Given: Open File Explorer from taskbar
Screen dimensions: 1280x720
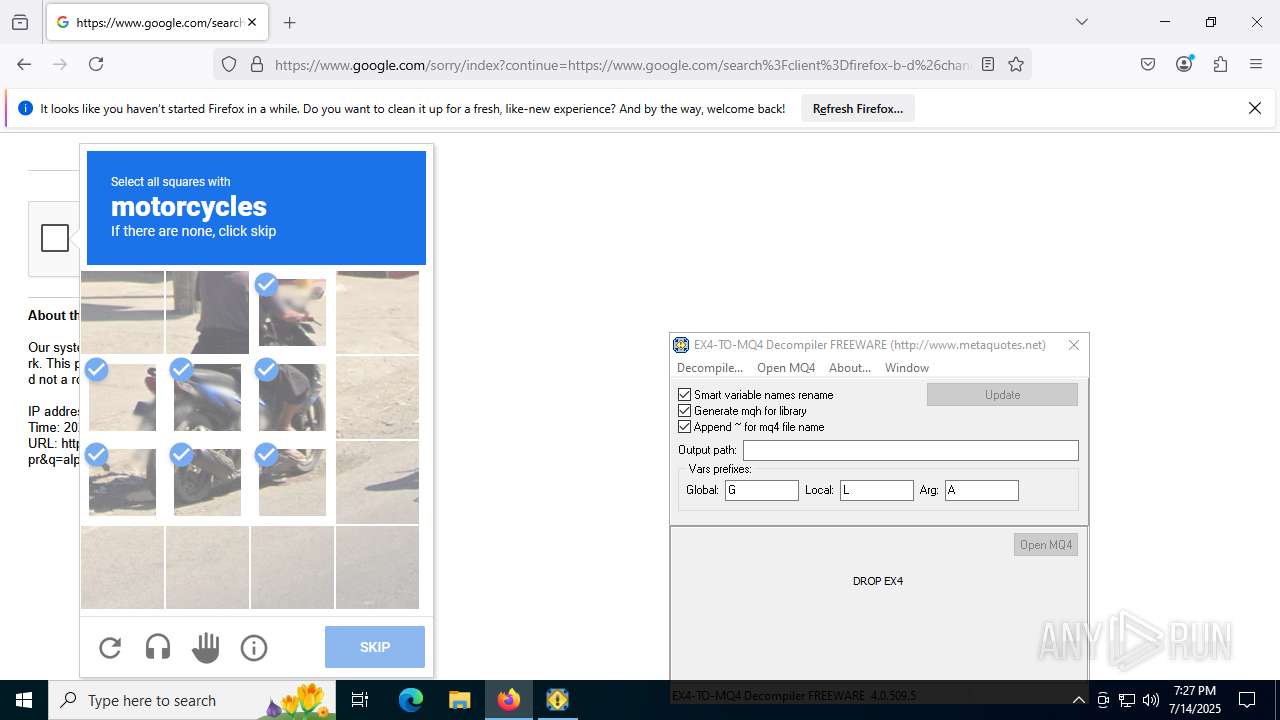Looking at the screenshot, I should (x=459, y=700).
